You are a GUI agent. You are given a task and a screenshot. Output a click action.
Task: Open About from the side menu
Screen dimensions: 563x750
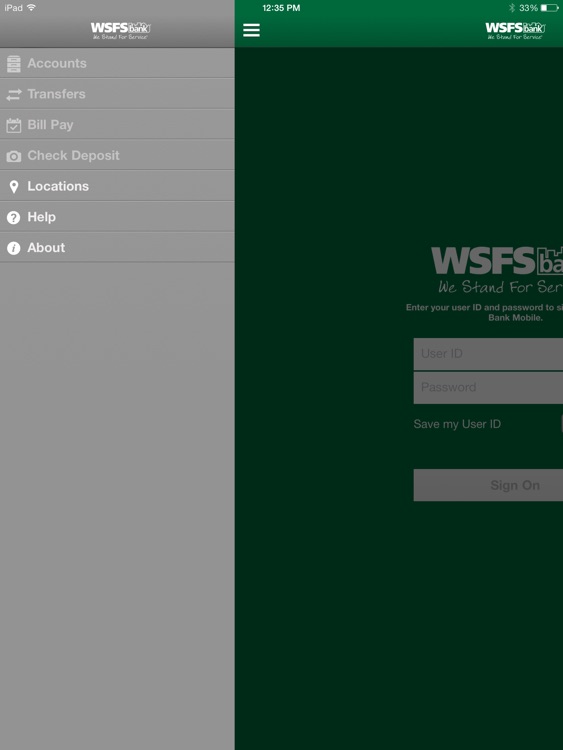pos(117,247)
